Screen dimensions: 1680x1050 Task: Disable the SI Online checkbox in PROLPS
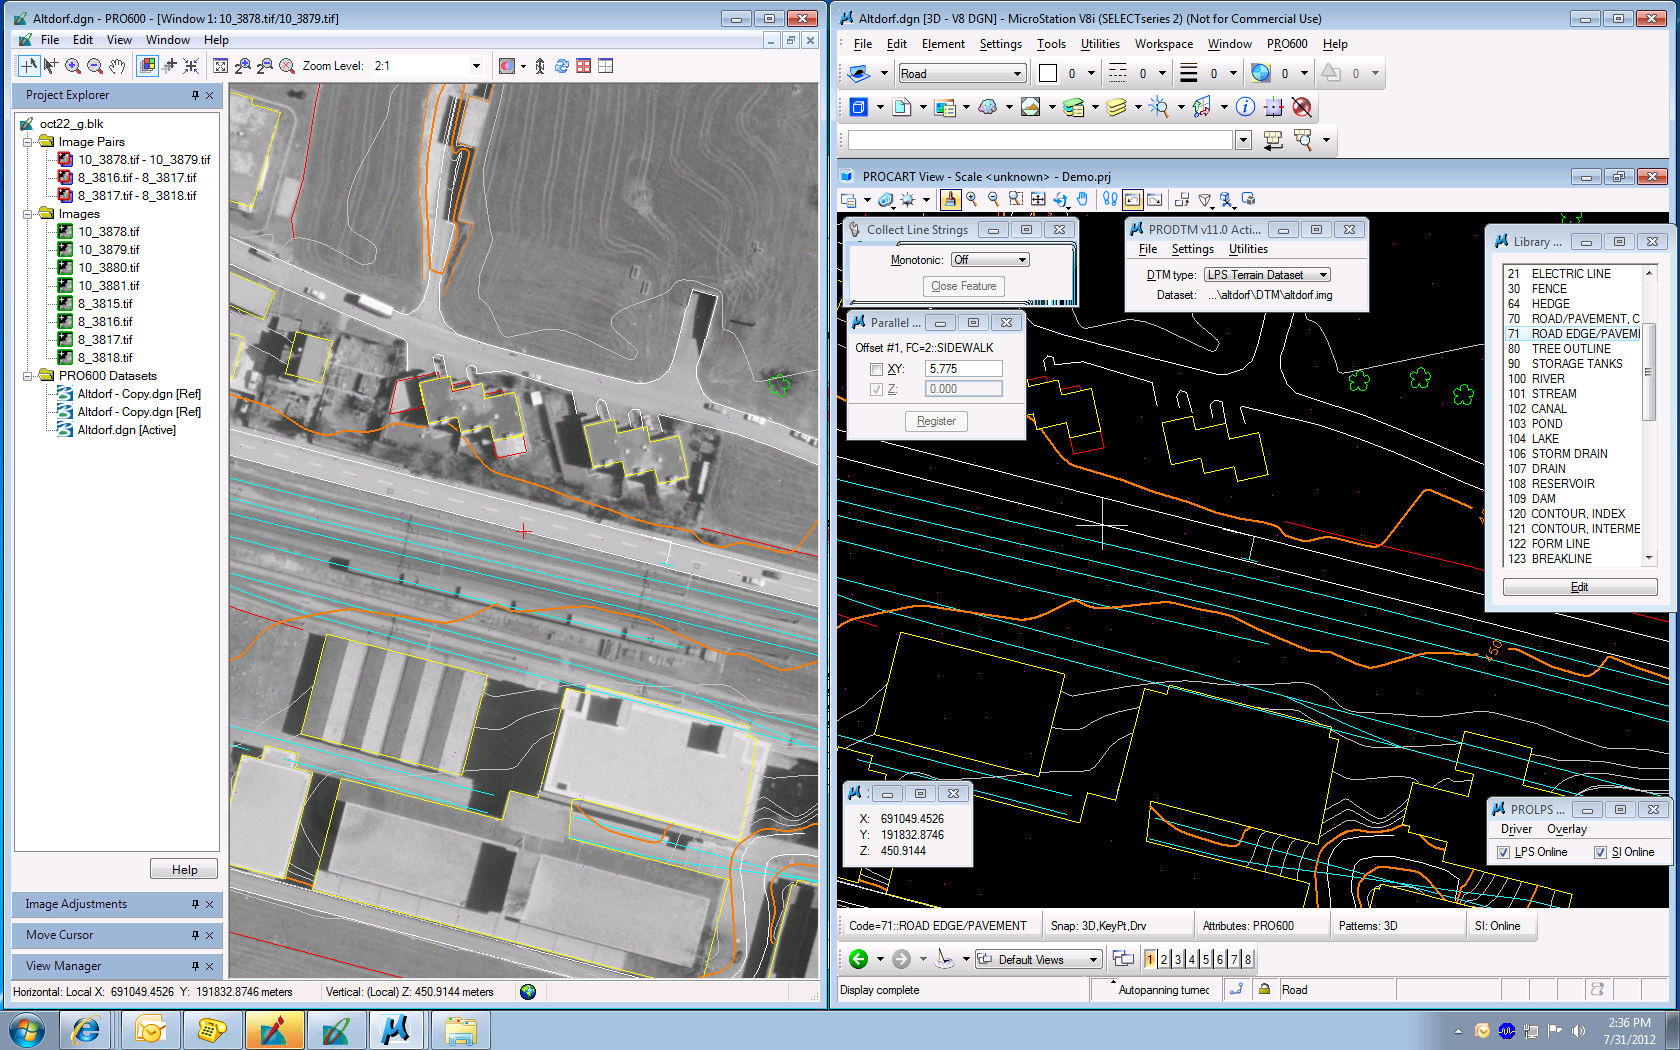1601,852
